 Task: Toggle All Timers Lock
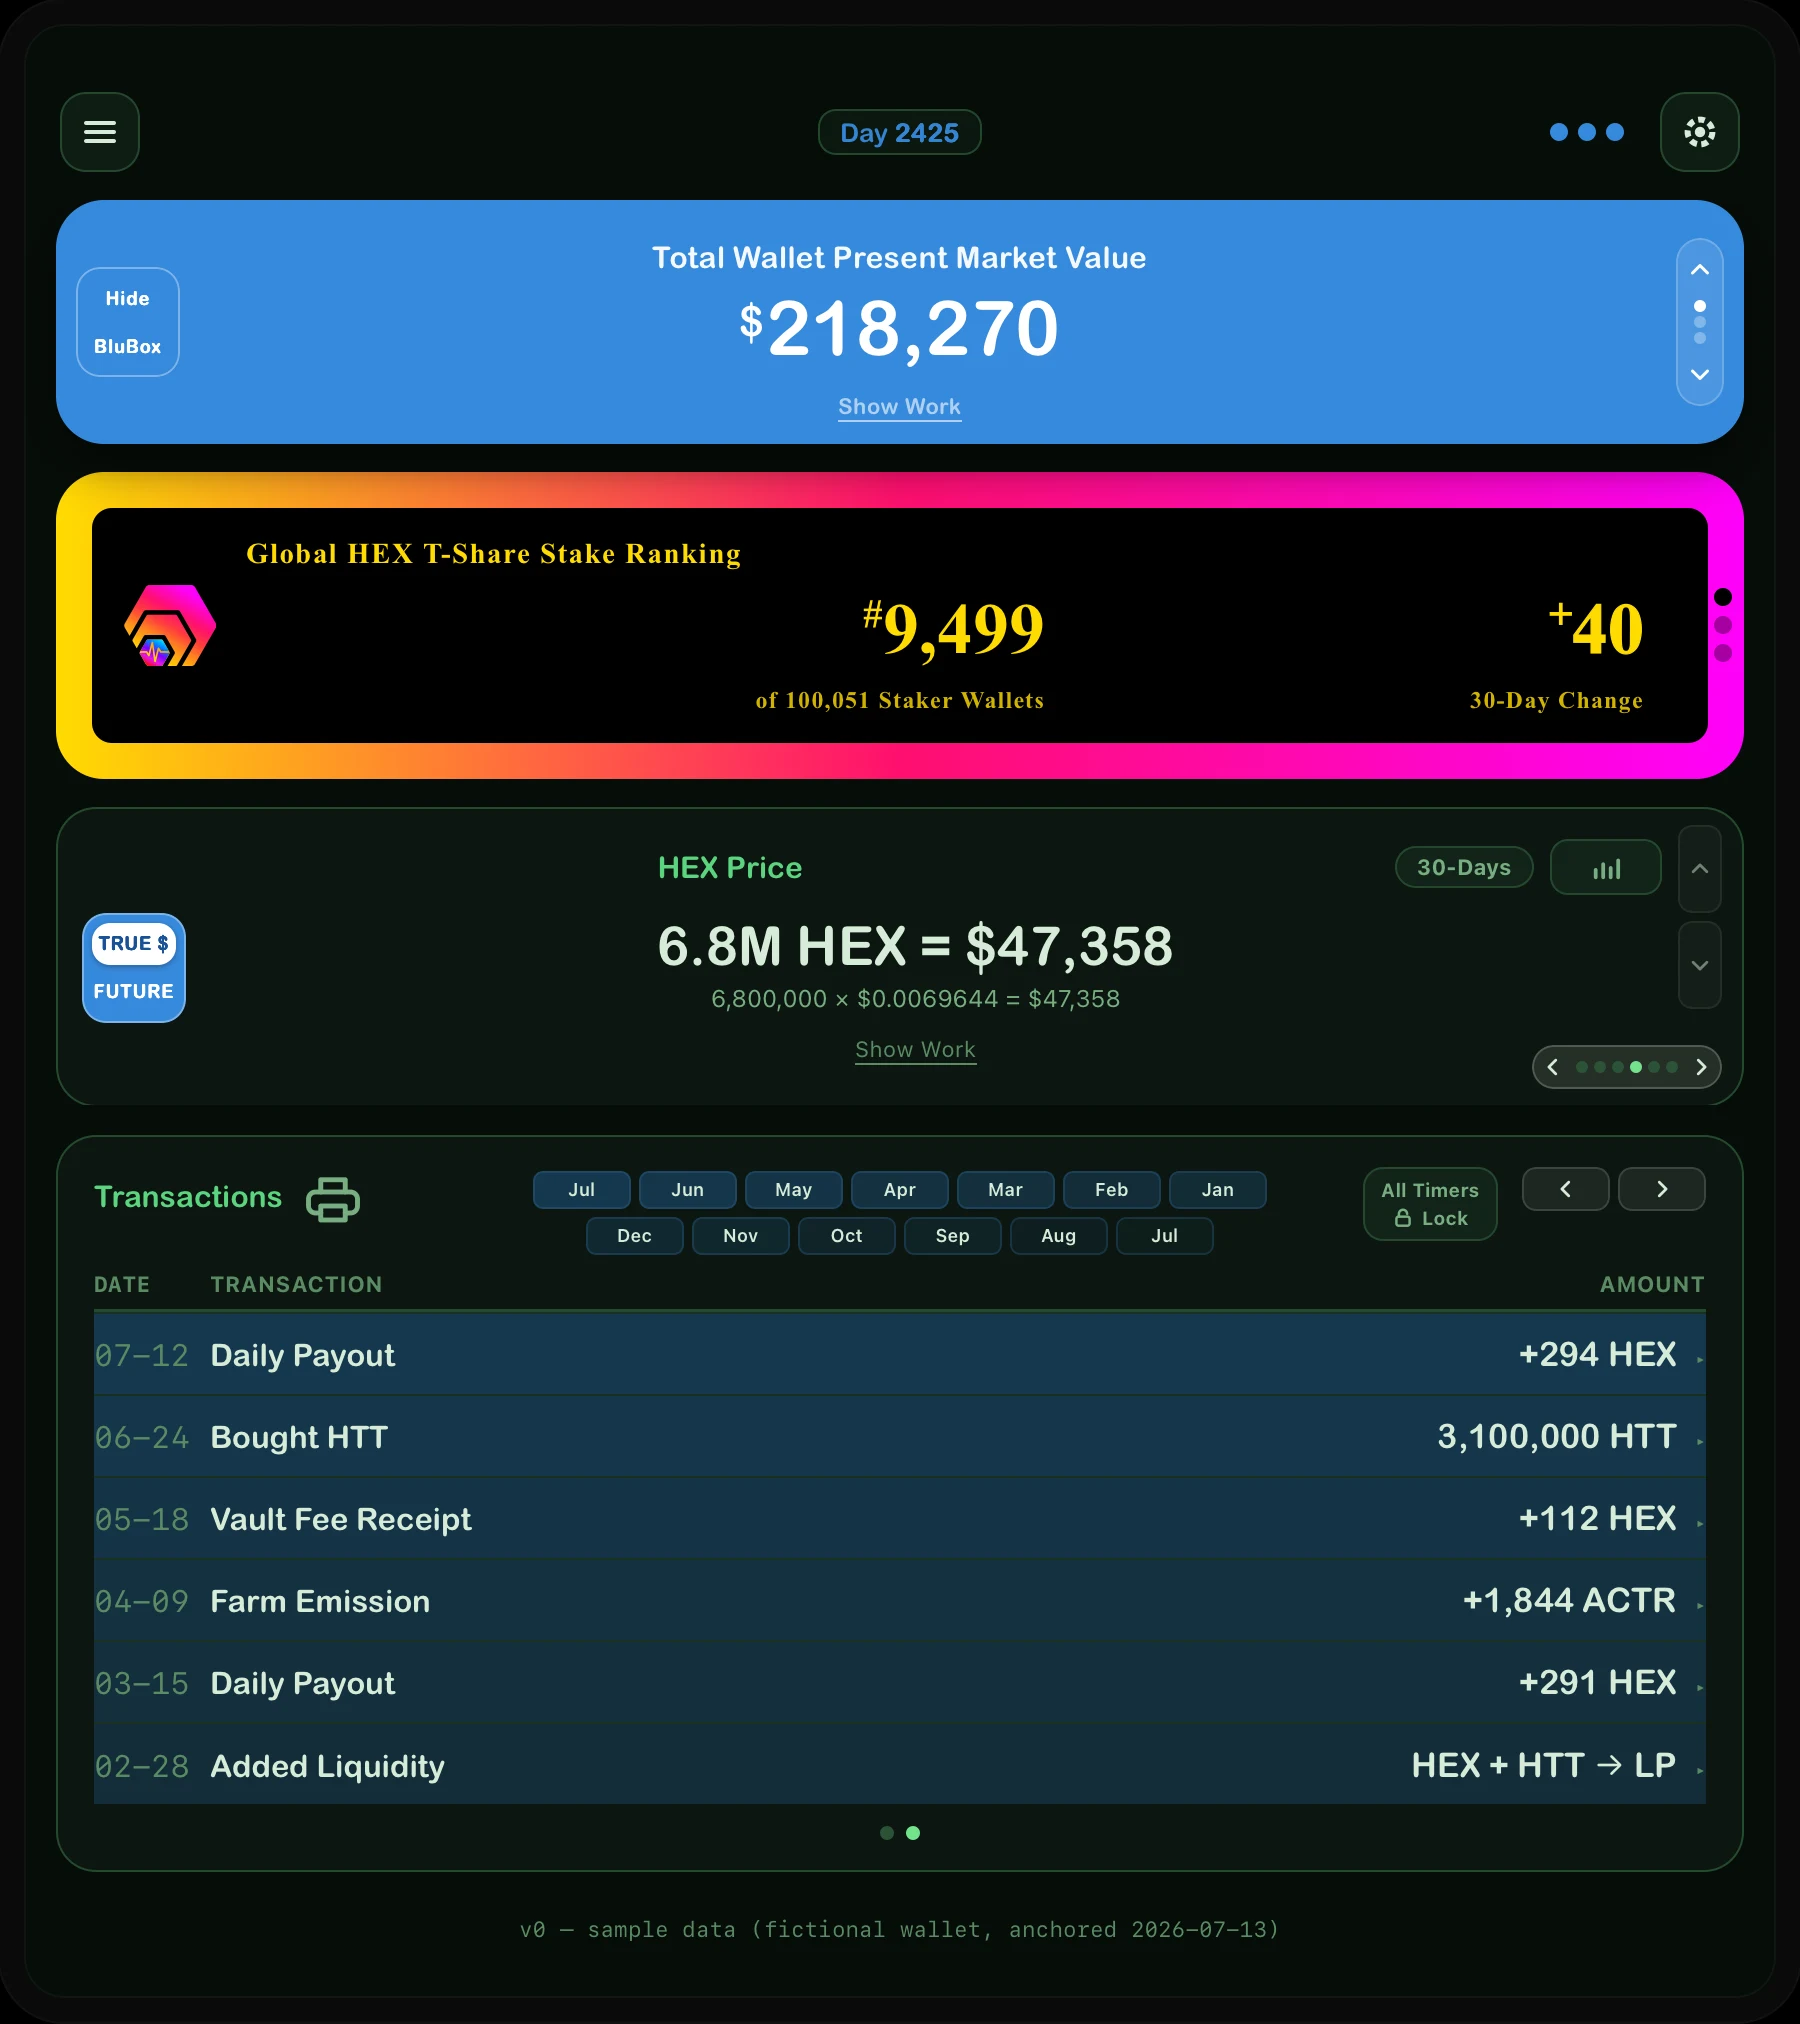point(1430,1204)
